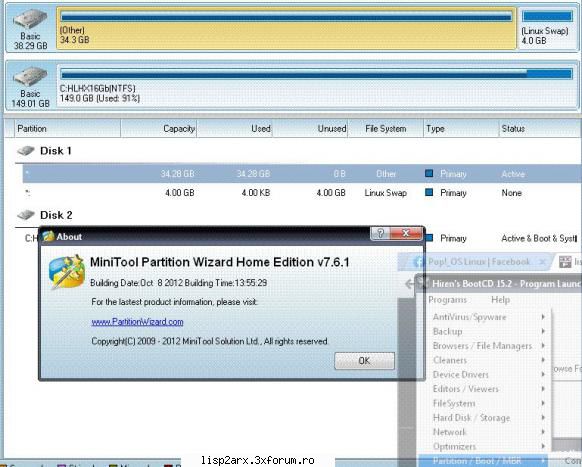Open Programs menu in Hiren's BootCD launcher
This screenshot has height=467, width=582.
tap(447, 300)
